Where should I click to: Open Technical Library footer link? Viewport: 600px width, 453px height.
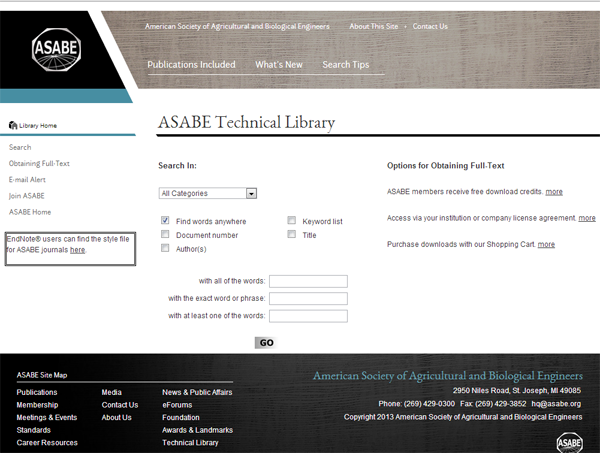190,443
